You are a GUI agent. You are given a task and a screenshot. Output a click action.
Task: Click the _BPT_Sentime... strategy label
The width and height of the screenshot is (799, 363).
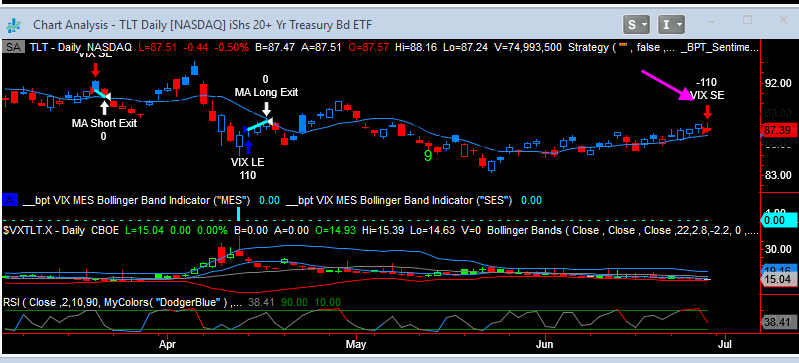pyautogui.click(x=720, y=47)
